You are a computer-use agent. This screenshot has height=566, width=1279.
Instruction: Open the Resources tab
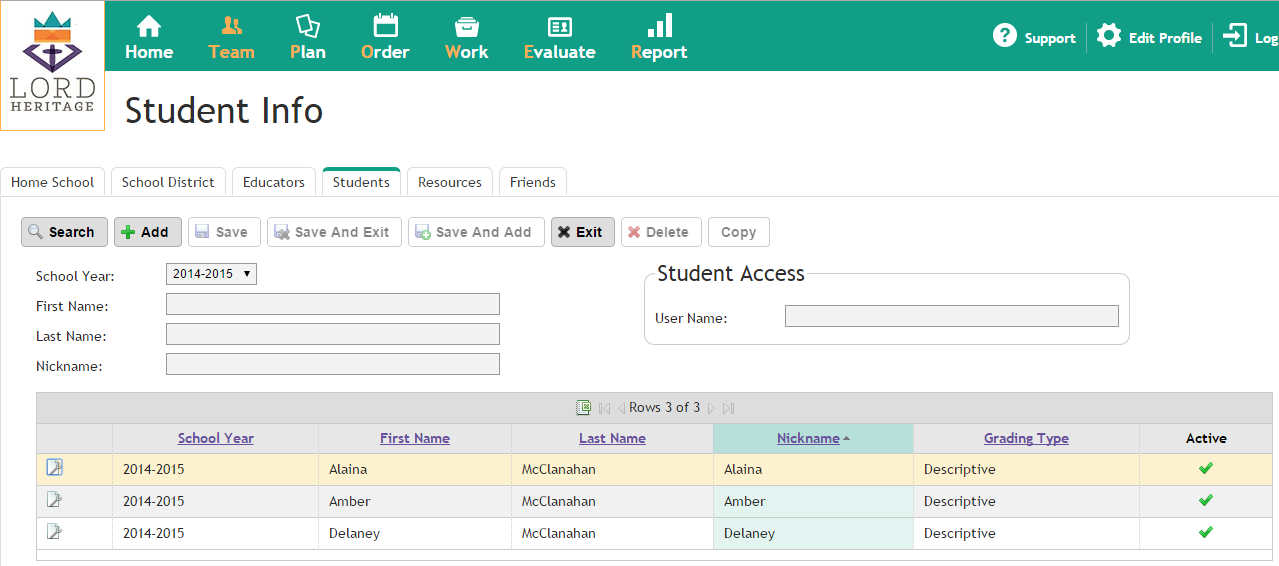point(449,182)
